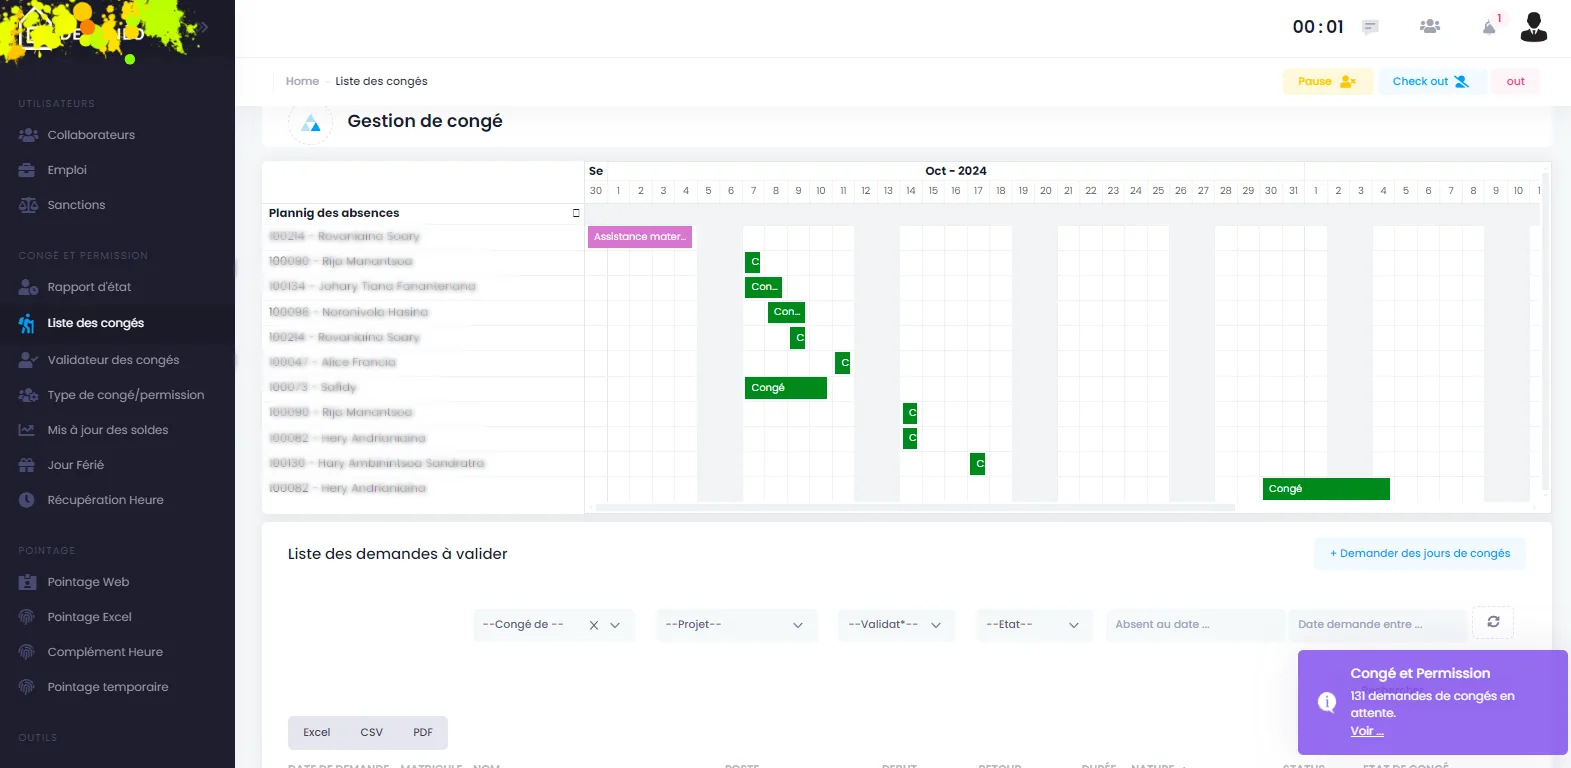Open the --Etat-- dropdown

[1034, 625]
